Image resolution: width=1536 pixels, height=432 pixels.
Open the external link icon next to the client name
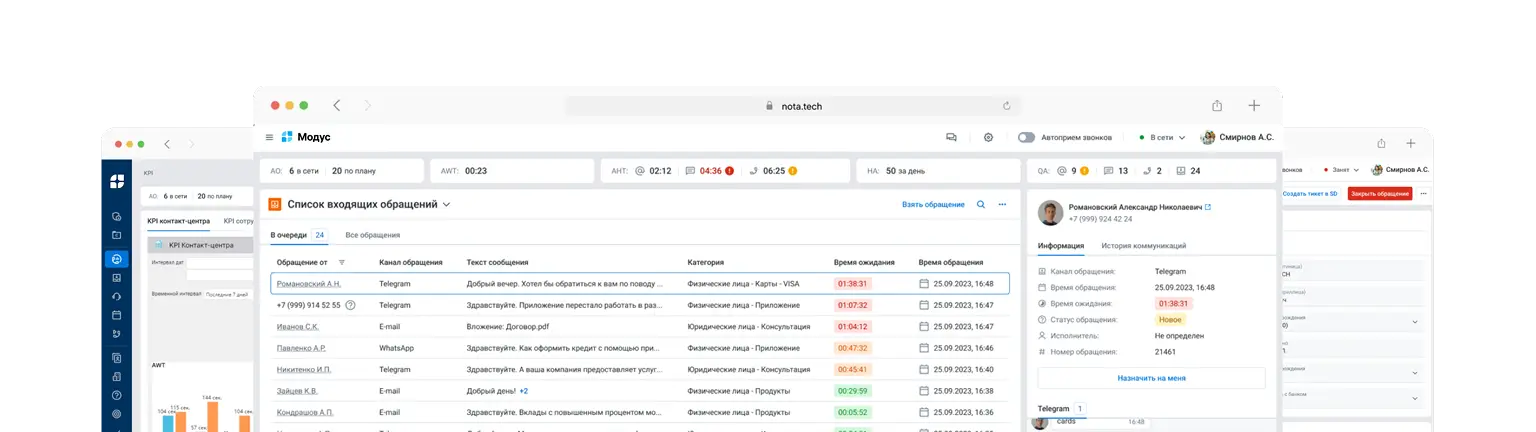click(1208, 207)
